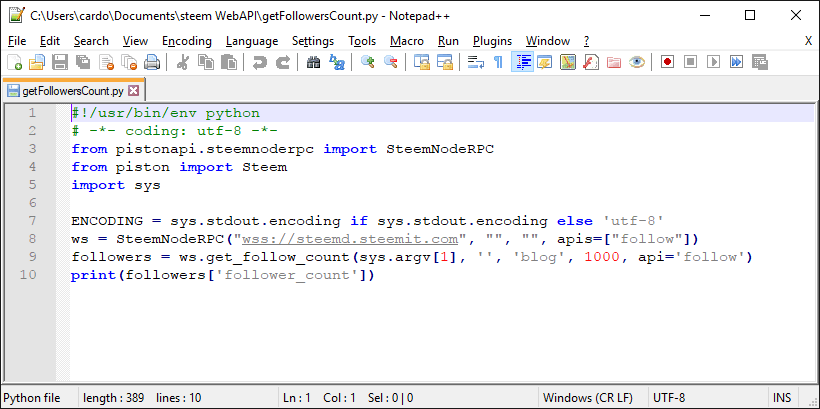Toggle synchronize horizontal scrolling icon
The image size is (820, 409).
[x=445, y=62]
